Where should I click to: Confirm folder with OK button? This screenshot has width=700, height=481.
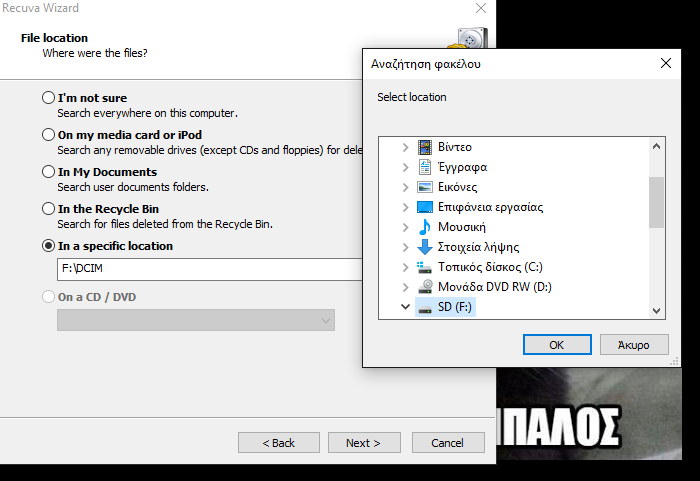point(557,345)
